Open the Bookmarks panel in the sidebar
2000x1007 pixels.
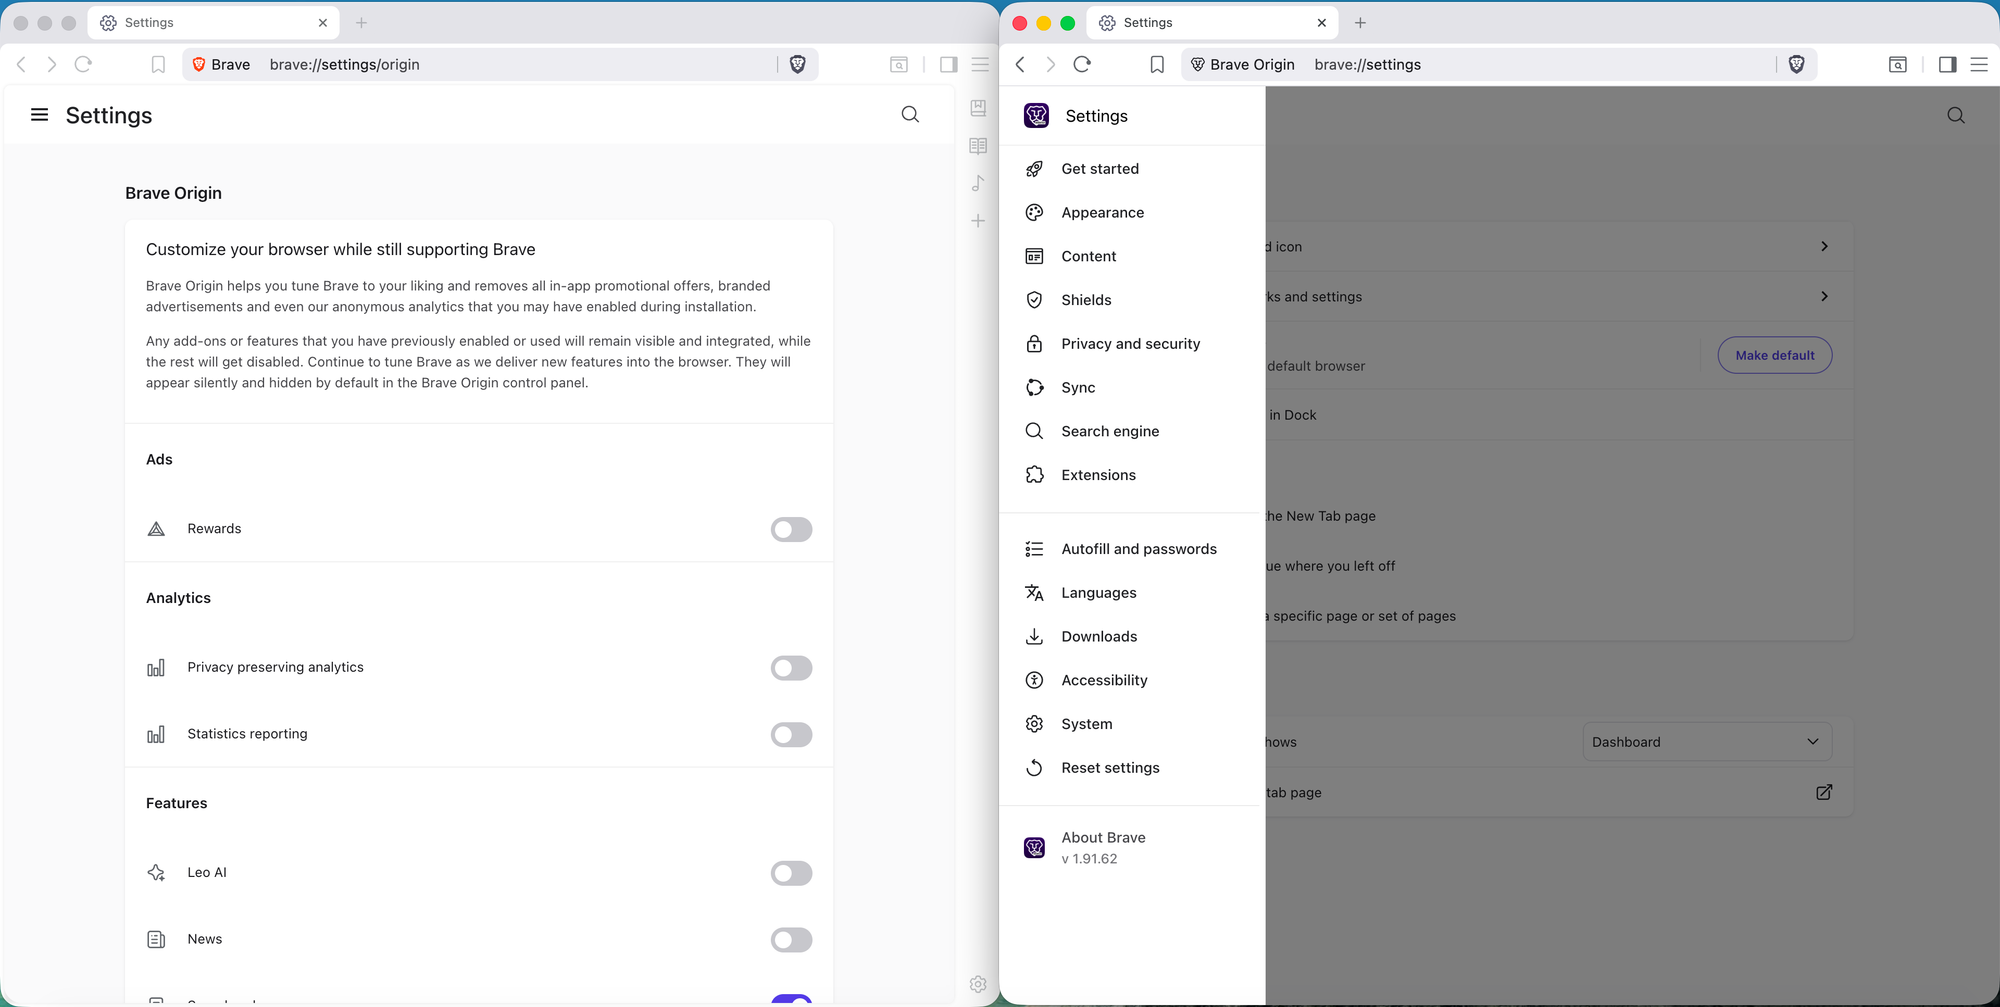pyautogui.click(x=978, y=108)
